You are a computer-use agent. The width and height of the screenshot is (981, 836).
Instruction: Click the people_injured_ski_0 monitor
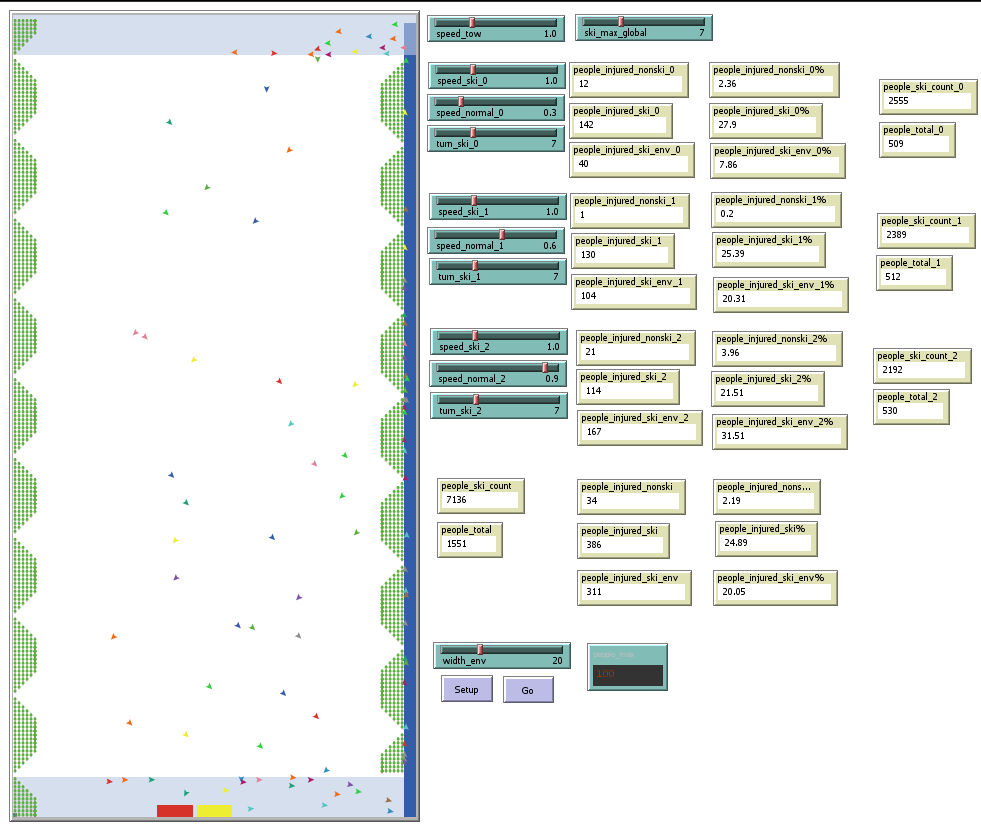coord(620,120)
